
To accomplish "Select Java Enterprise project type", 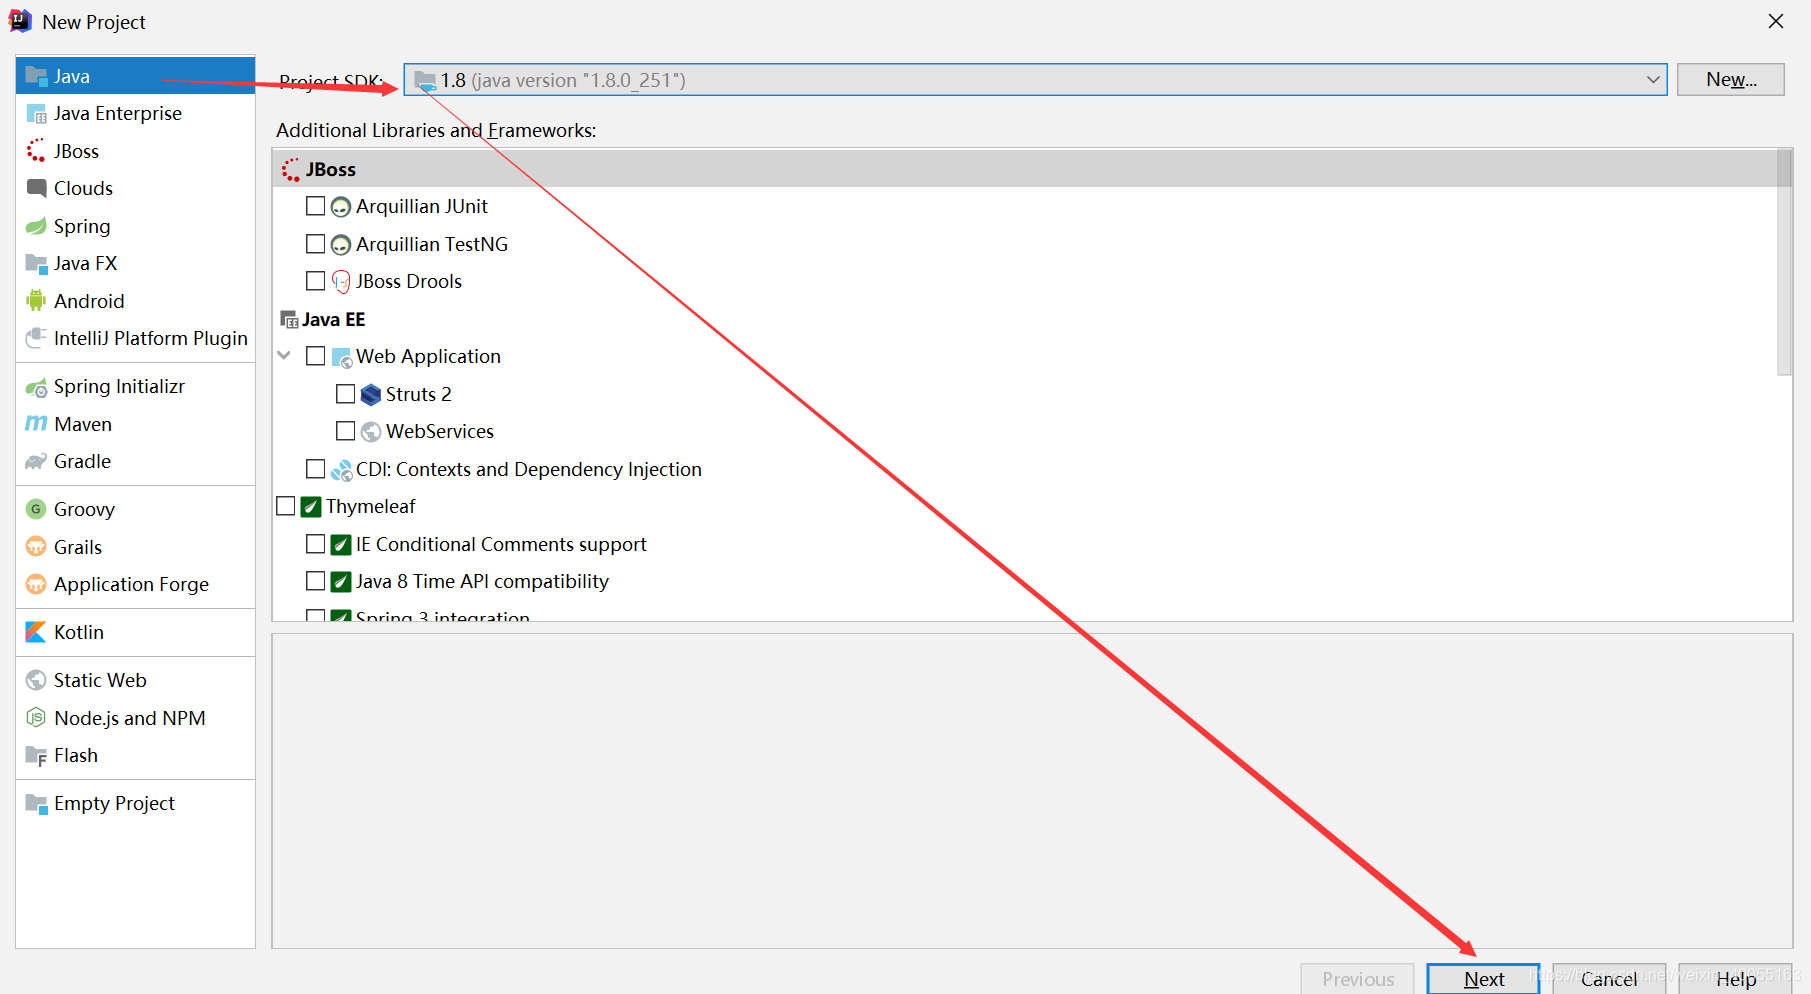I will click(136, 113).
